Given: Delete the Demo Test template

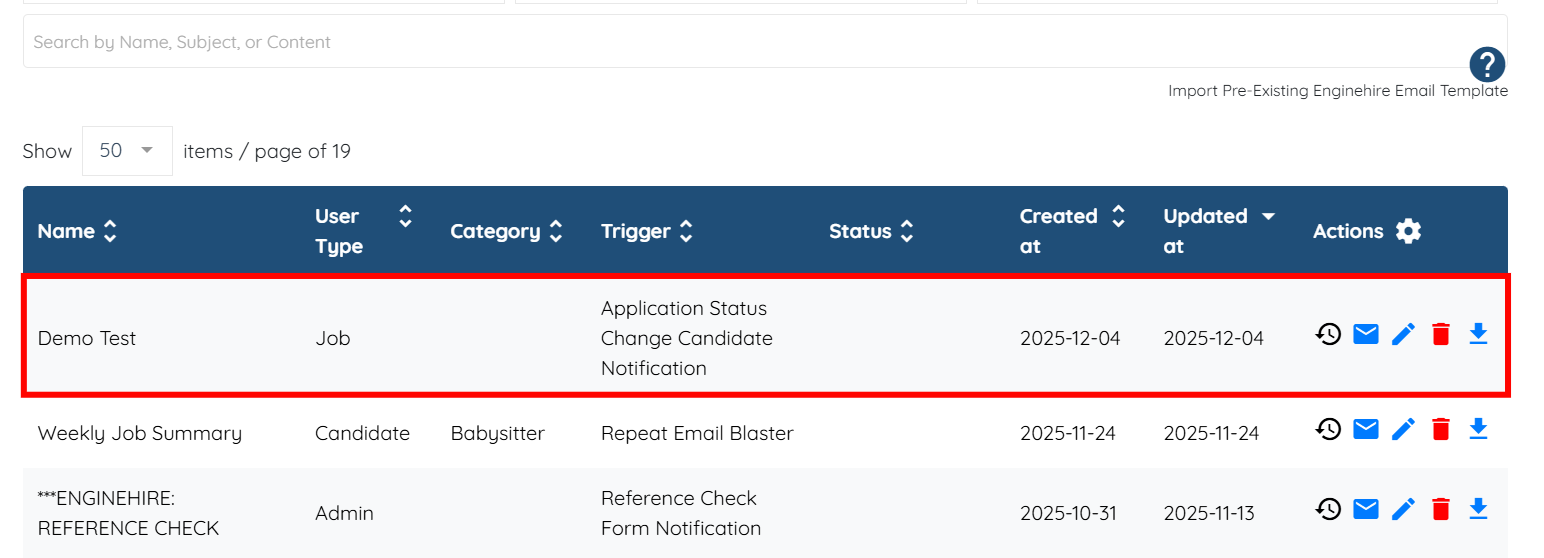Looking at the screenshot, I should coord(1440,334).
